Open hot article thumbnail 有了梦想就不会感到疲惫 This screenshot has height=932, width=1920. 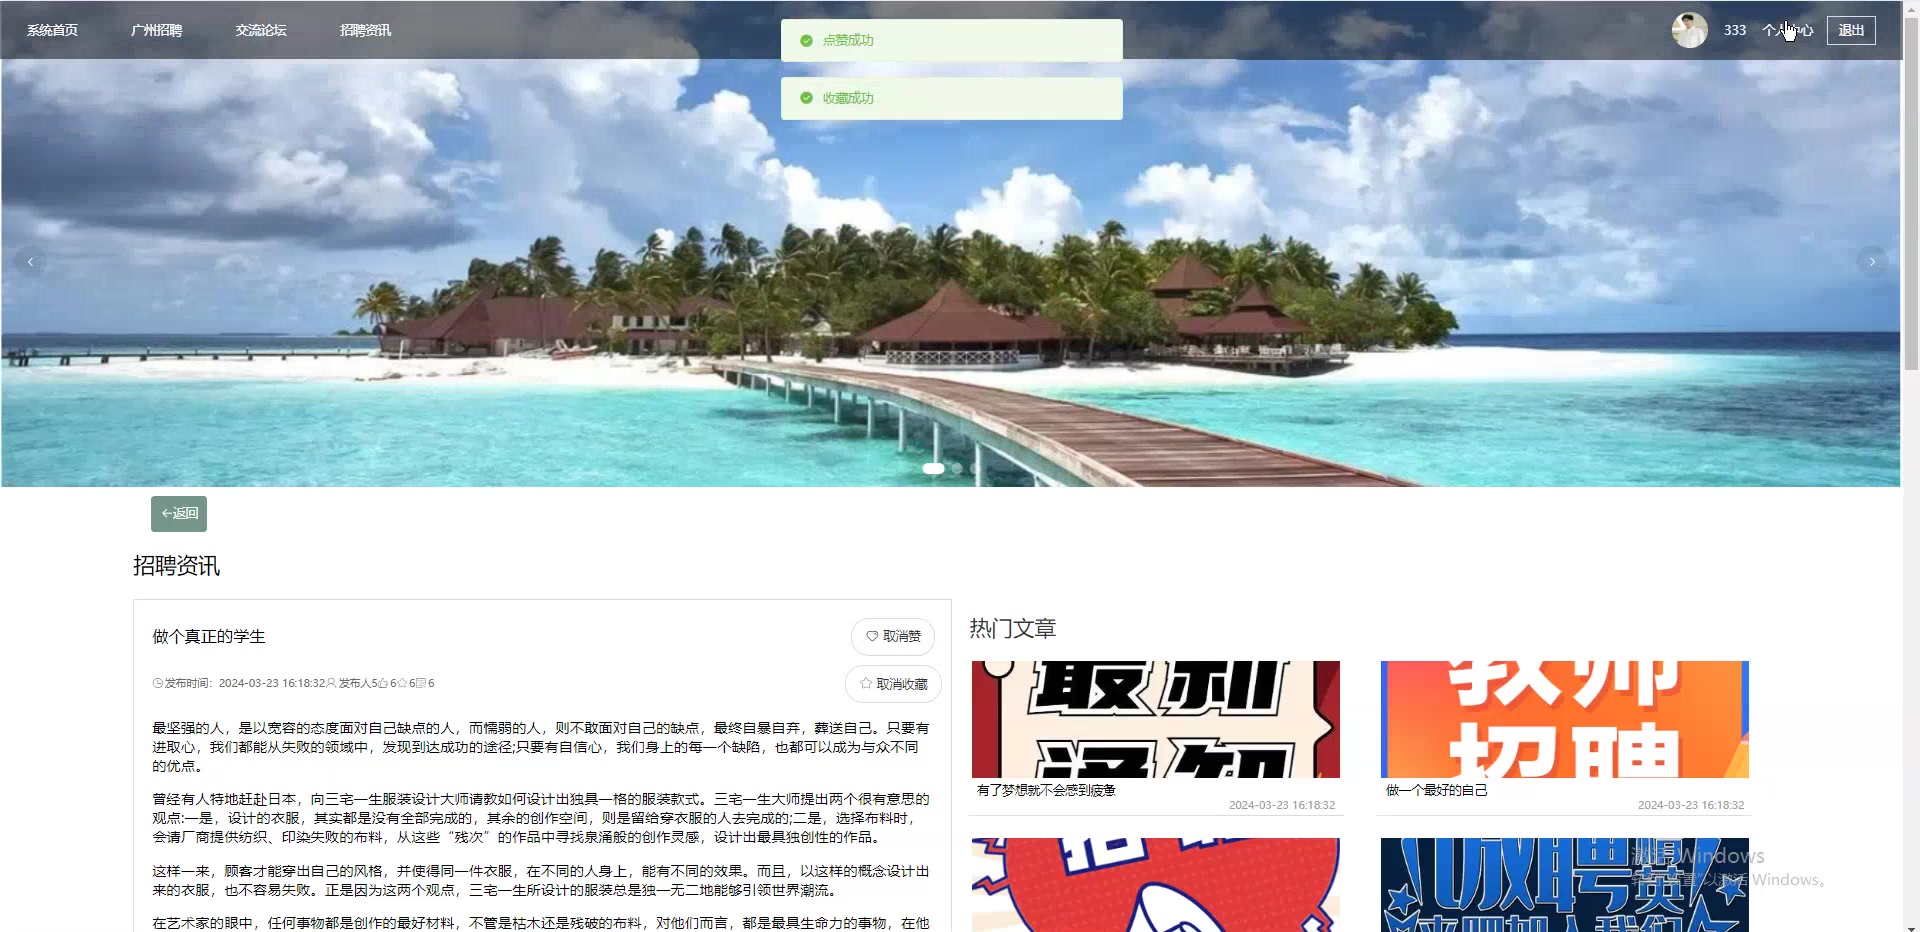1156,719
